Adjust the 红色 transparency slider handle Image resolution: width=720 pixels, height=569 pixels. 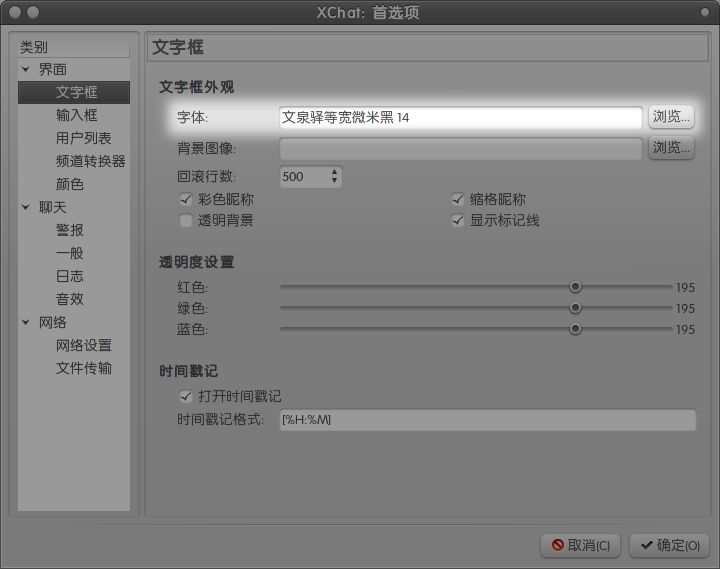[575, 287]
